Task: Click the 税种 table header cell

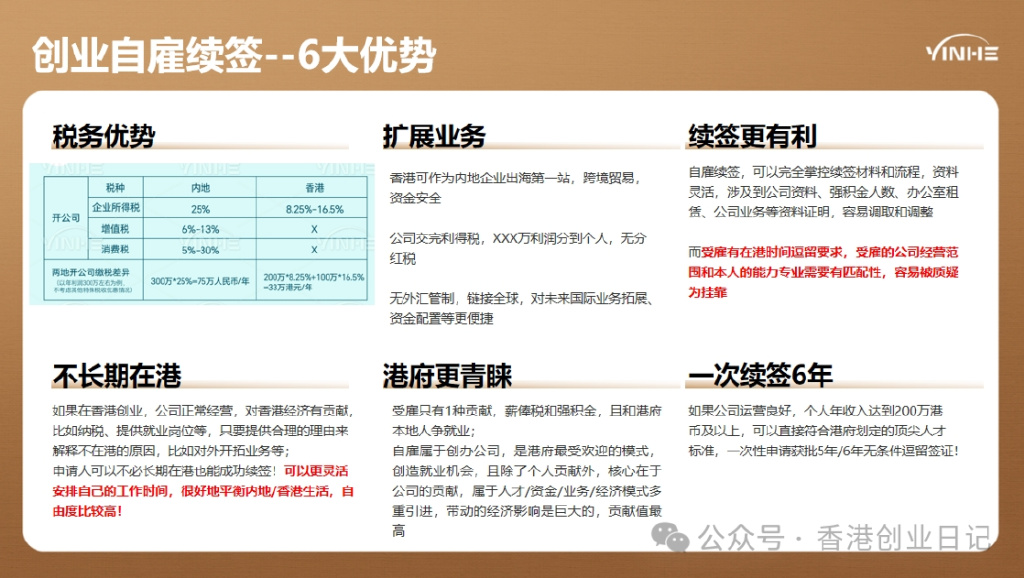Action: click(116, 187)
